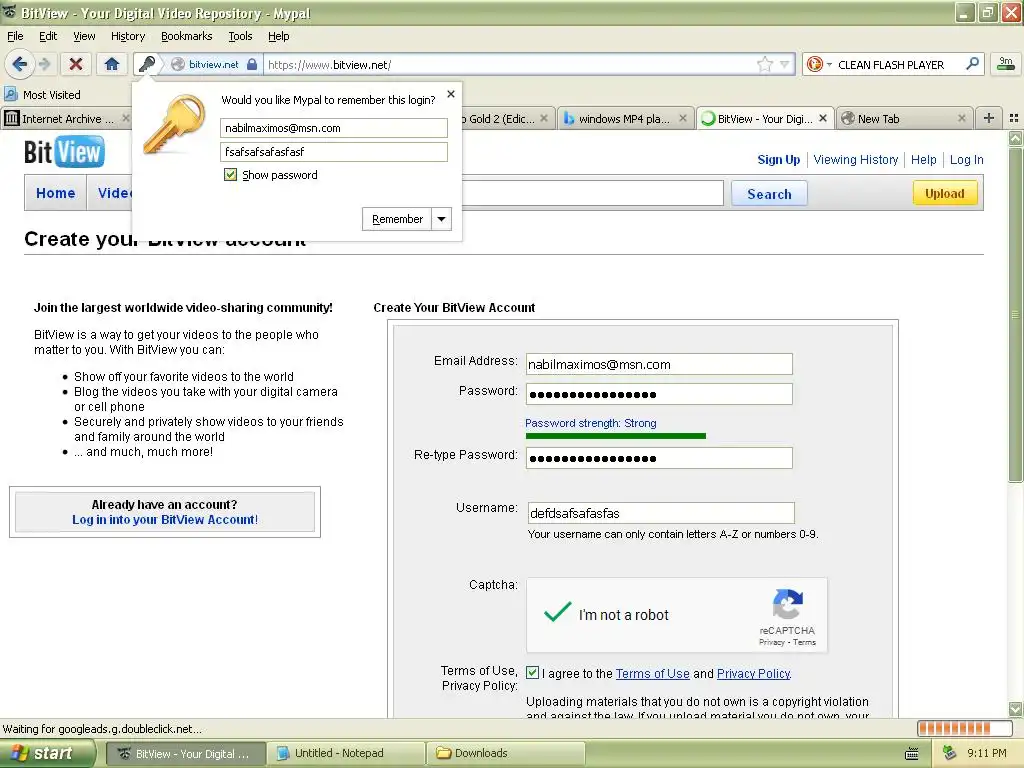The image size is (1024, 768).
Task: Click the reCAPTCHA logo icon
Action: click(788, 604)
